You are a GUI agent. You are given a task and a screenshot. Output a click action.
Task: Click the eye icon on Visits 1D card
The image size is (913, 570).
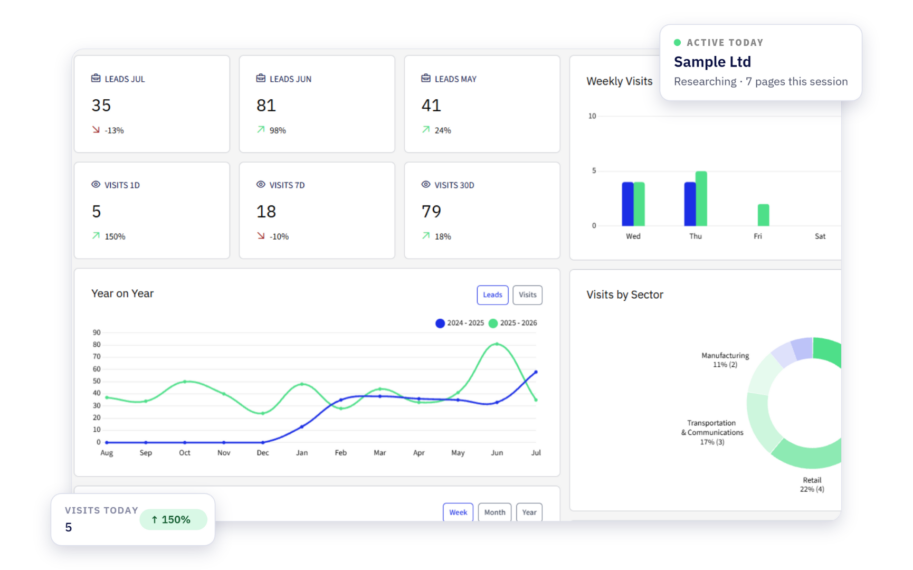(x=95, y=185)
